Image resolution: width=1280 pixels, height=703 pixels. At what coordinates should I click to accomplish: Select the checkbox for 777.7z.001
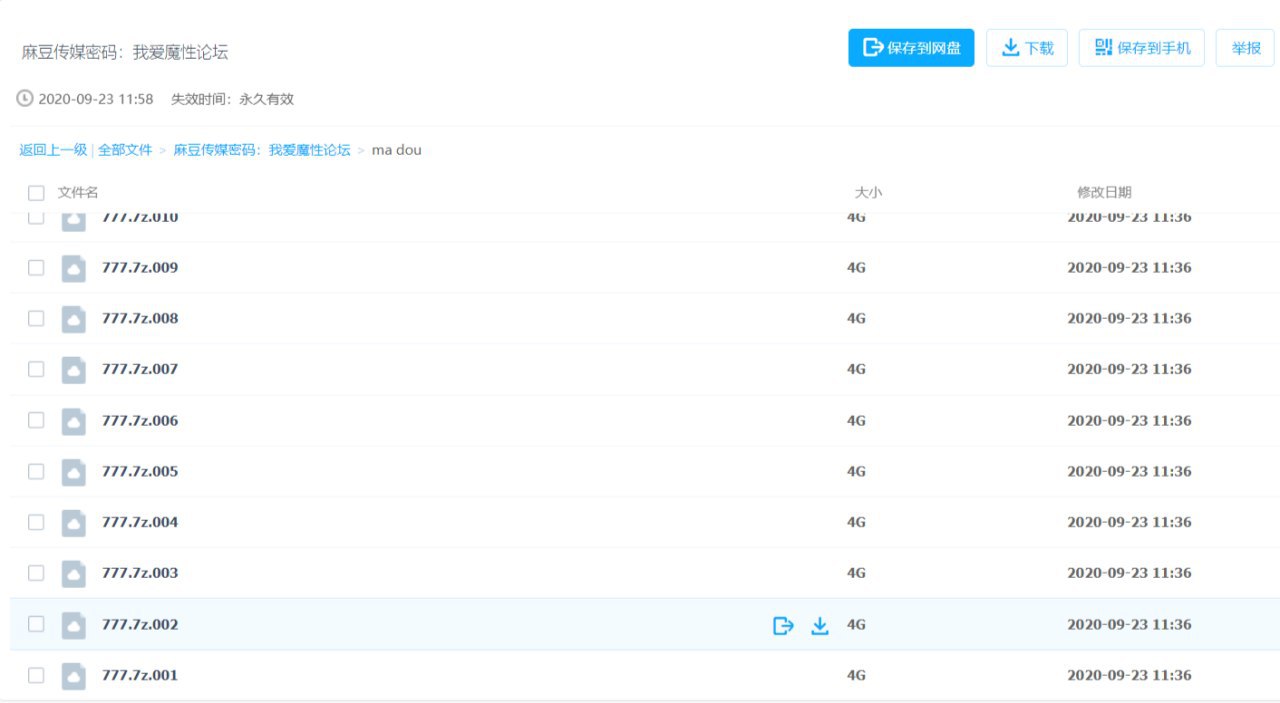(x=36, y=675)
